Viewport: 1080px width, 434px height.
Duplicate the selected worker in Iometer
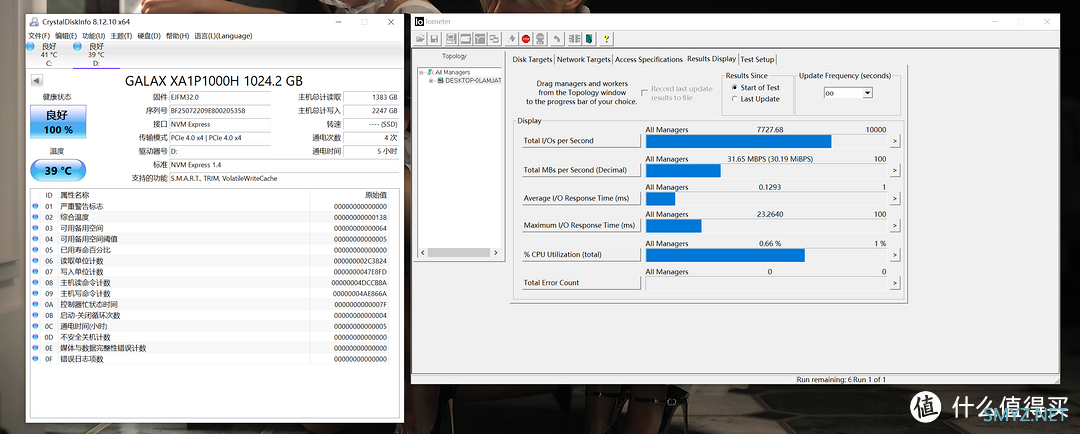tap(495, 39)
